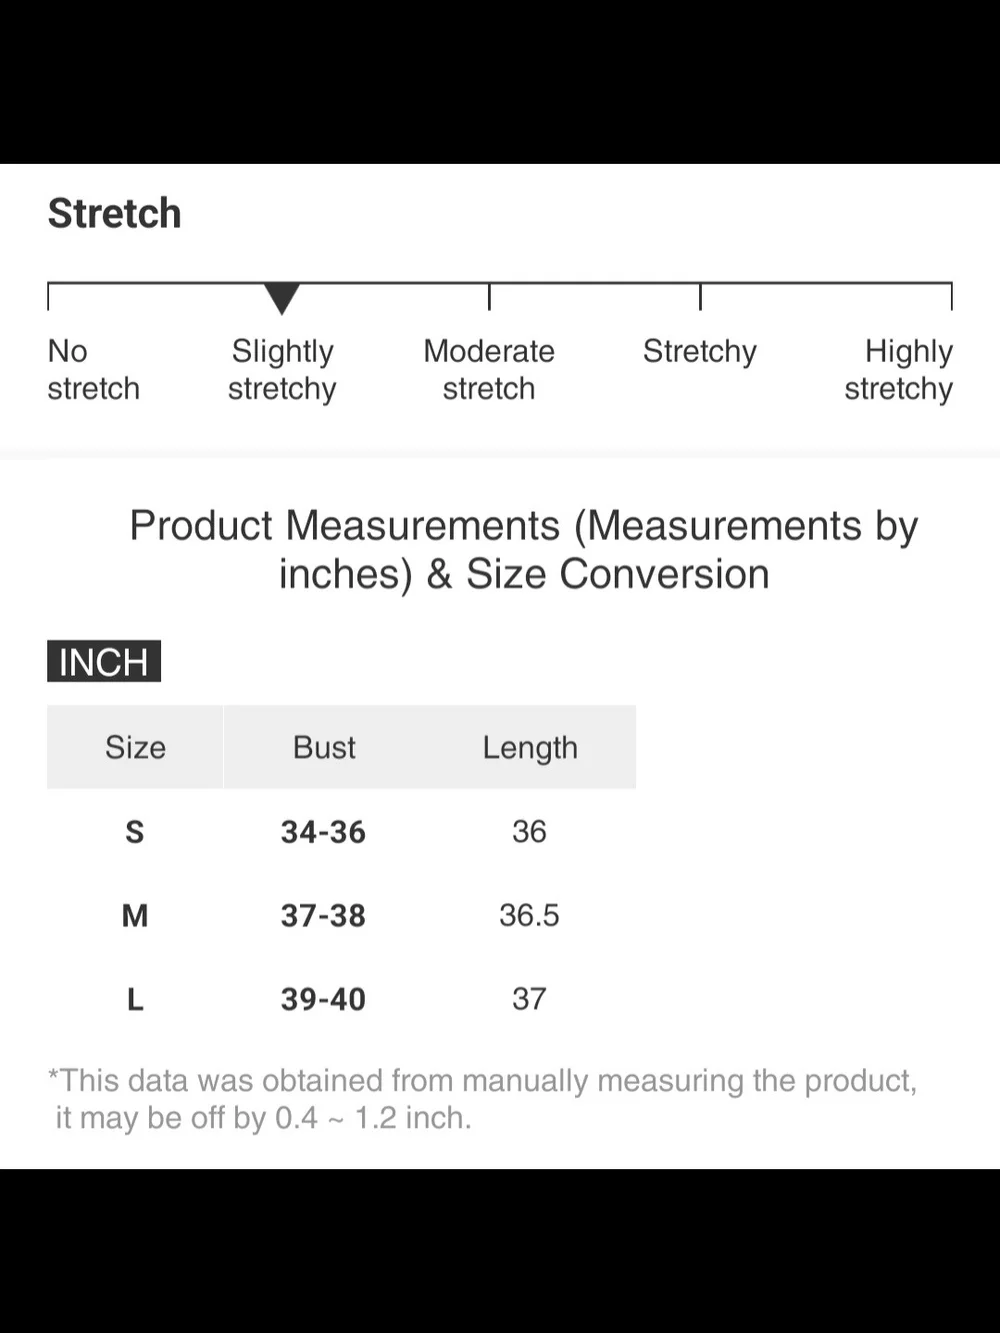Select the Stretchy scale label
The image size is (1000, 1333).
700,352
